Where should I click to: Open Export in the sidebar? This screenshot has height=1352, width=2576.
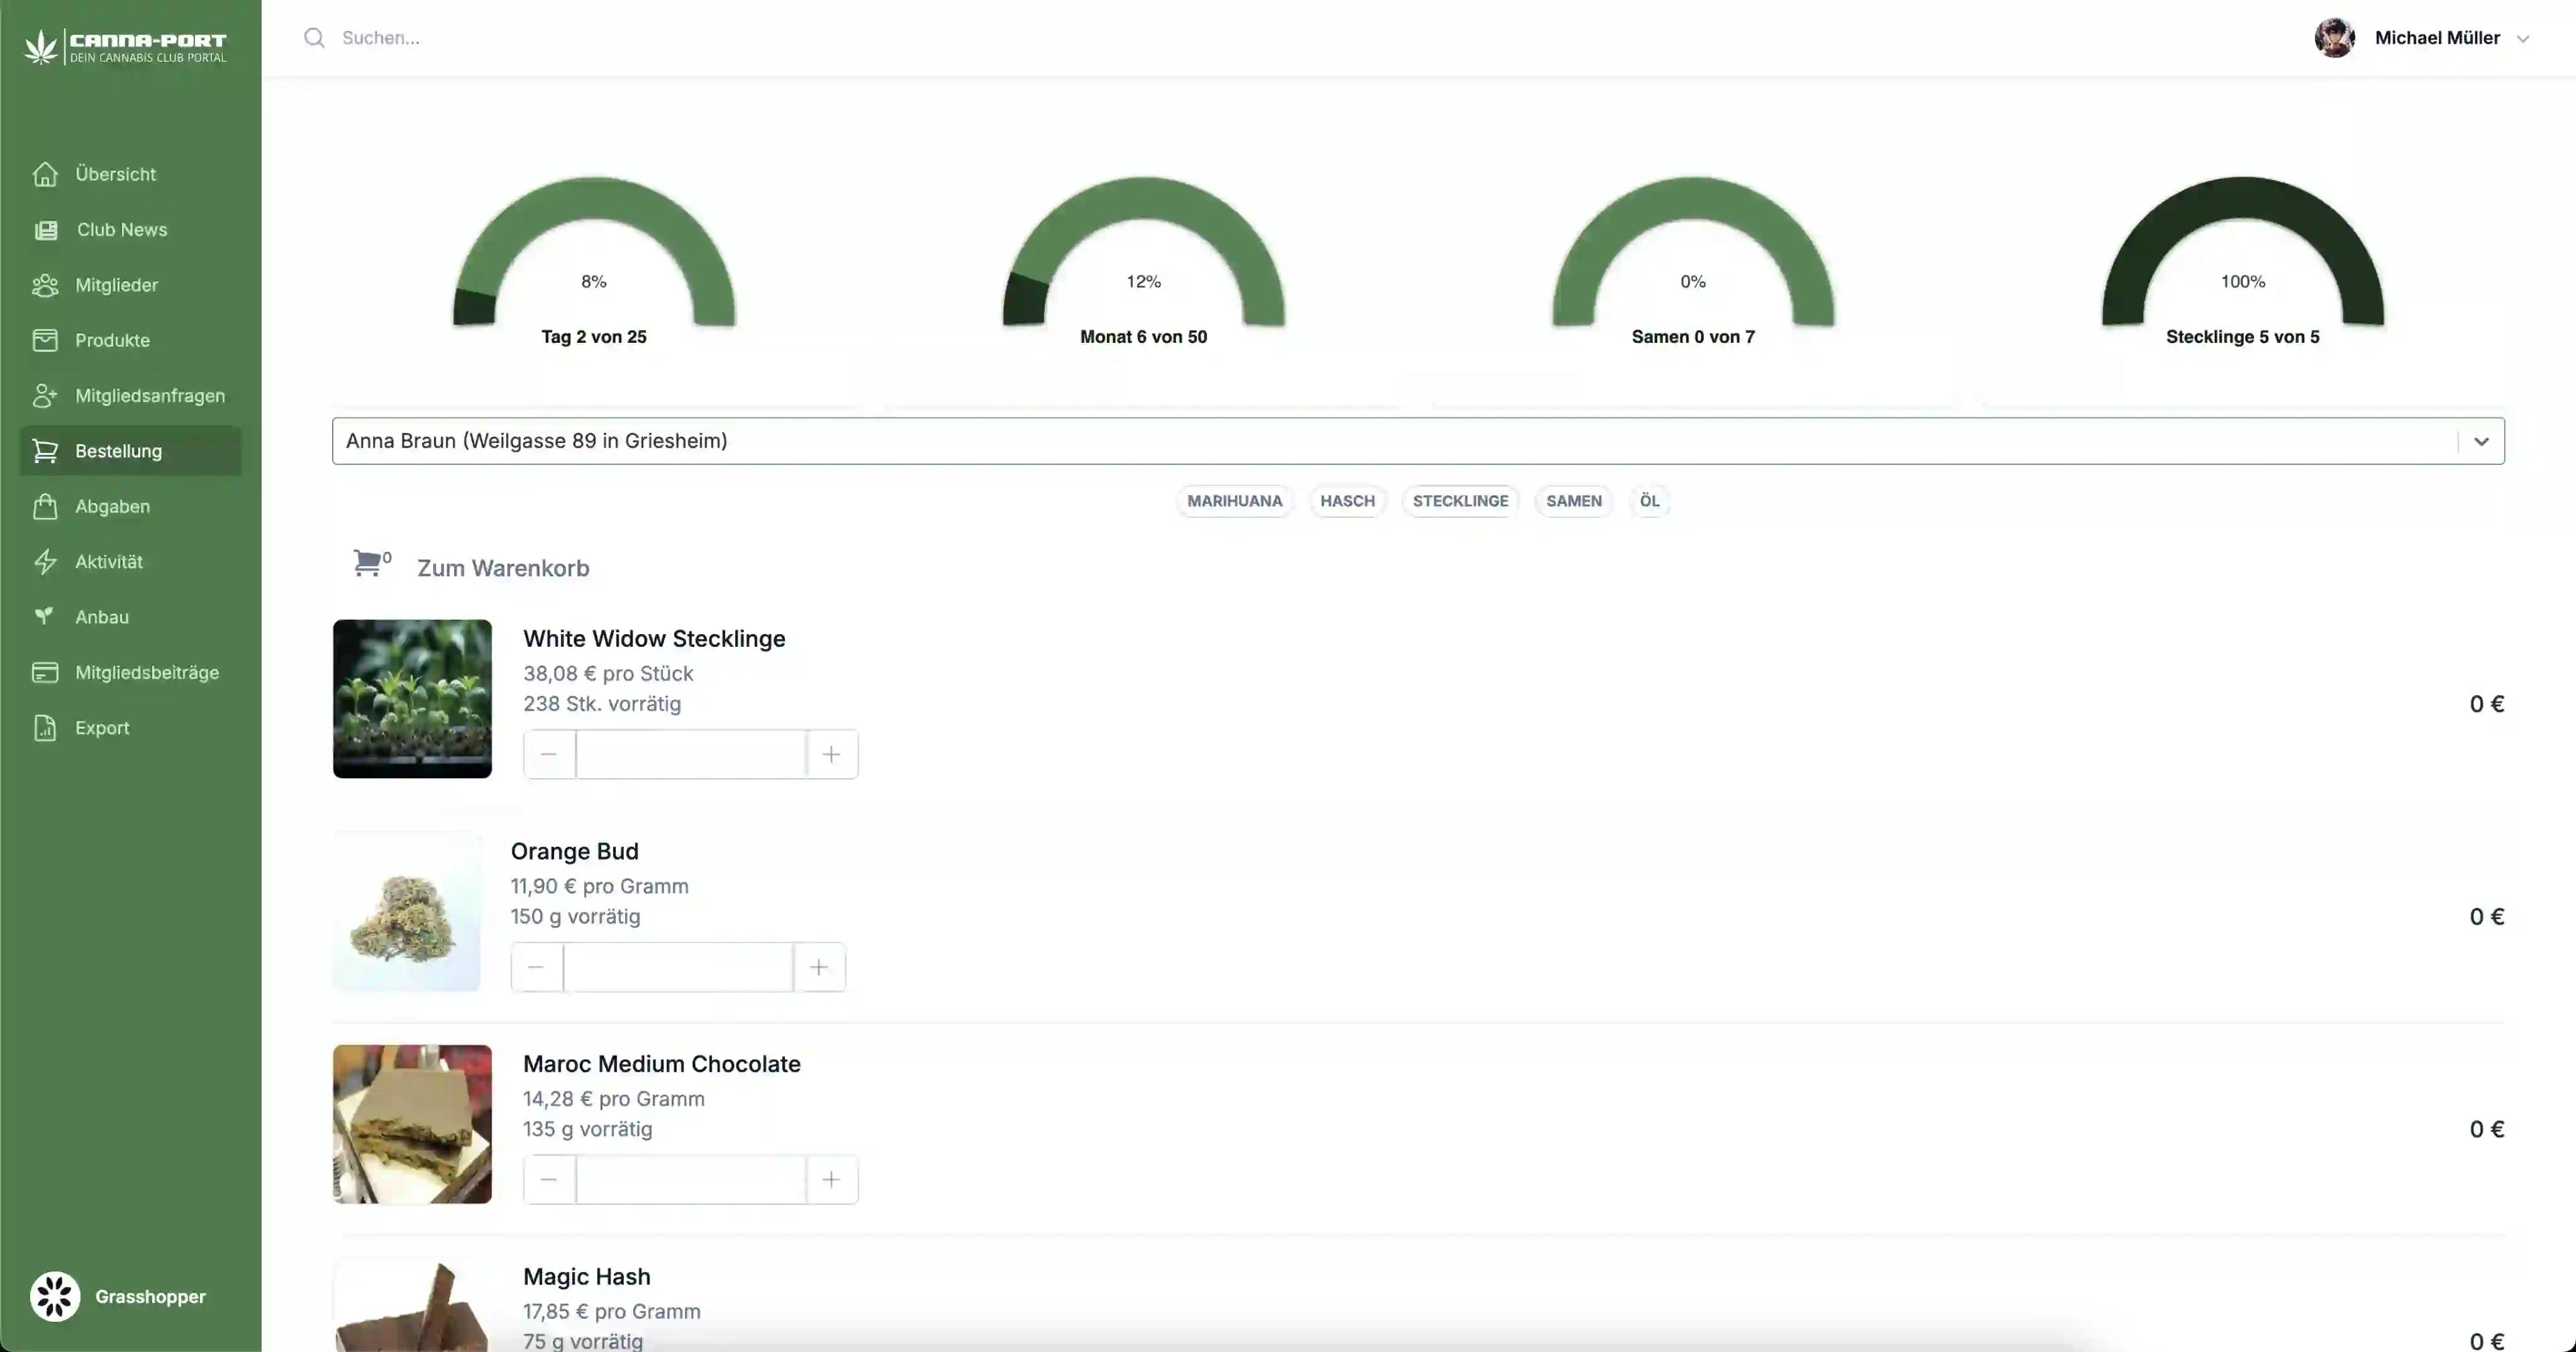pyautogui.click(x=102, y=728)
